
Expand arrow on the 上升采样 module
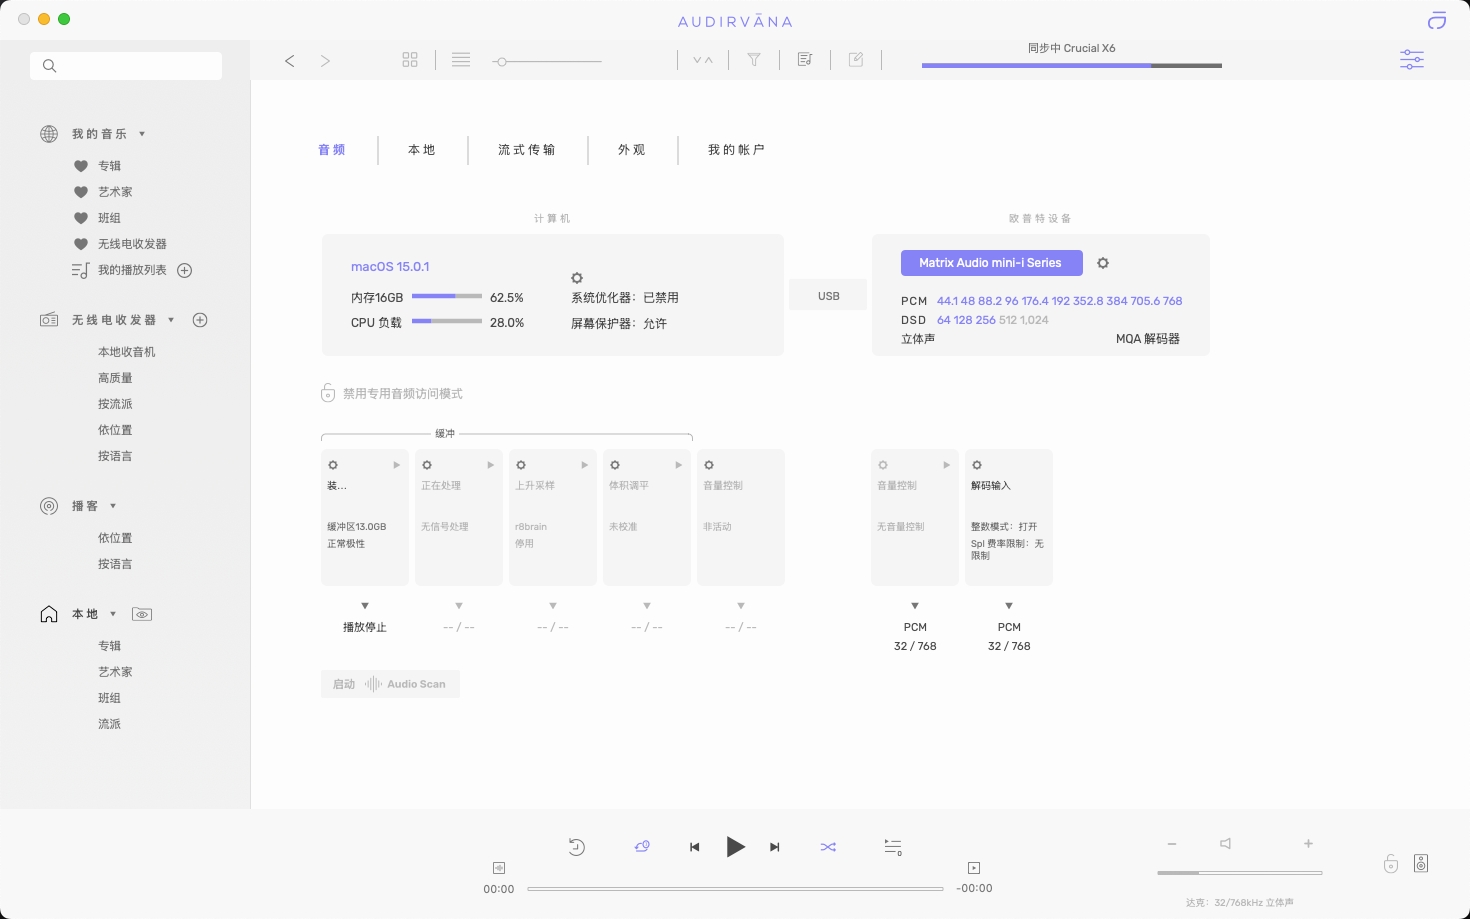pos(585,465)
